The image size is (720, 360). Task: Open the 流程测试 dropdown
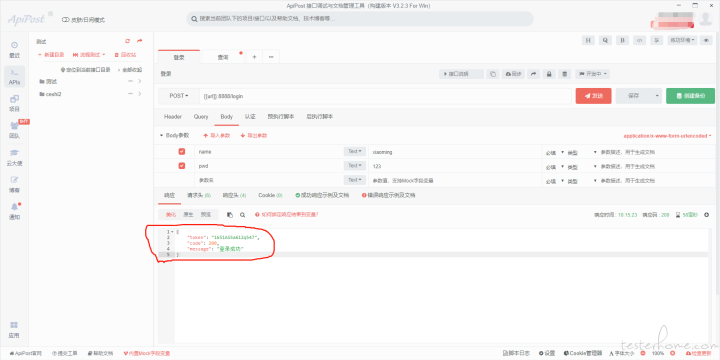[x=89, y=55]
